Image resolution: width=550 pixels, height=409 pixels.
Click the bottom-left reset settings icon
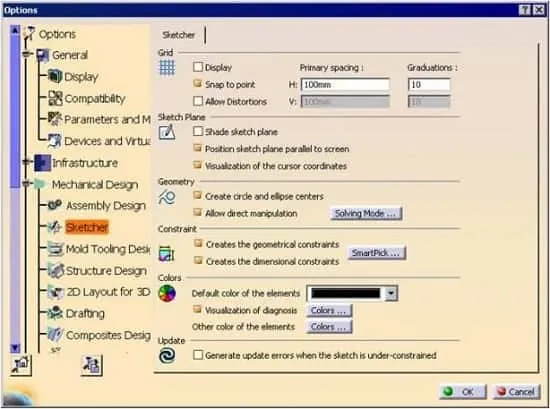pos(21,365)
